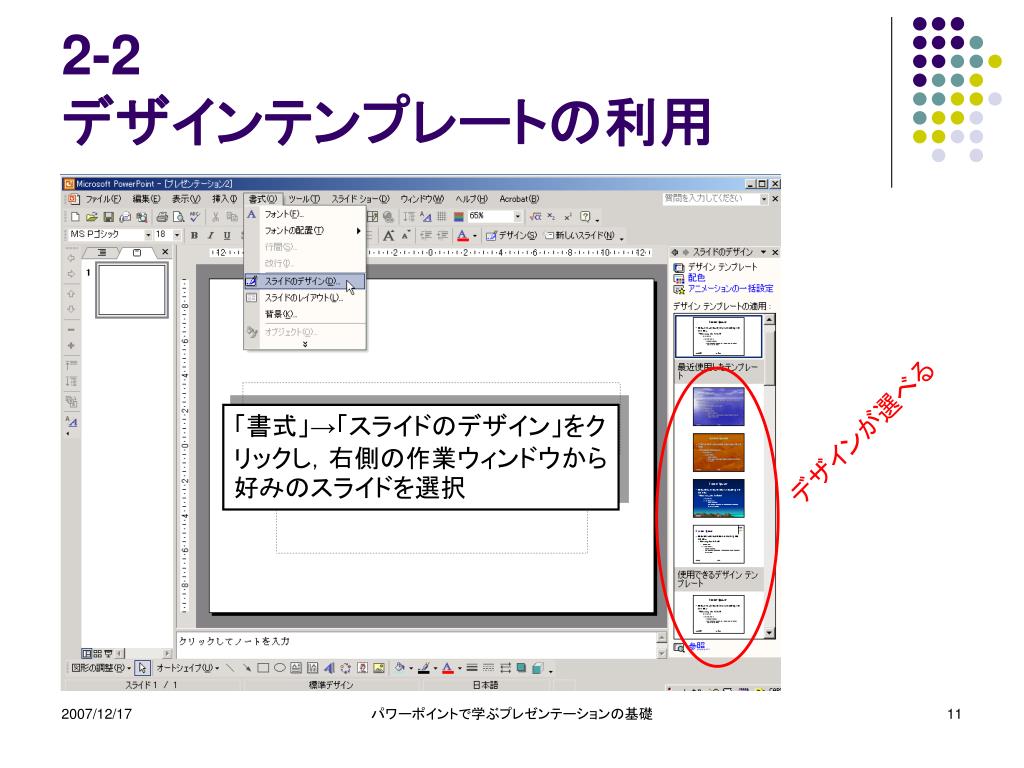The width and height of the screenshot is (1024, 768).
Task: Click the Print Preview icon
Action: click(x=178, y=217)
